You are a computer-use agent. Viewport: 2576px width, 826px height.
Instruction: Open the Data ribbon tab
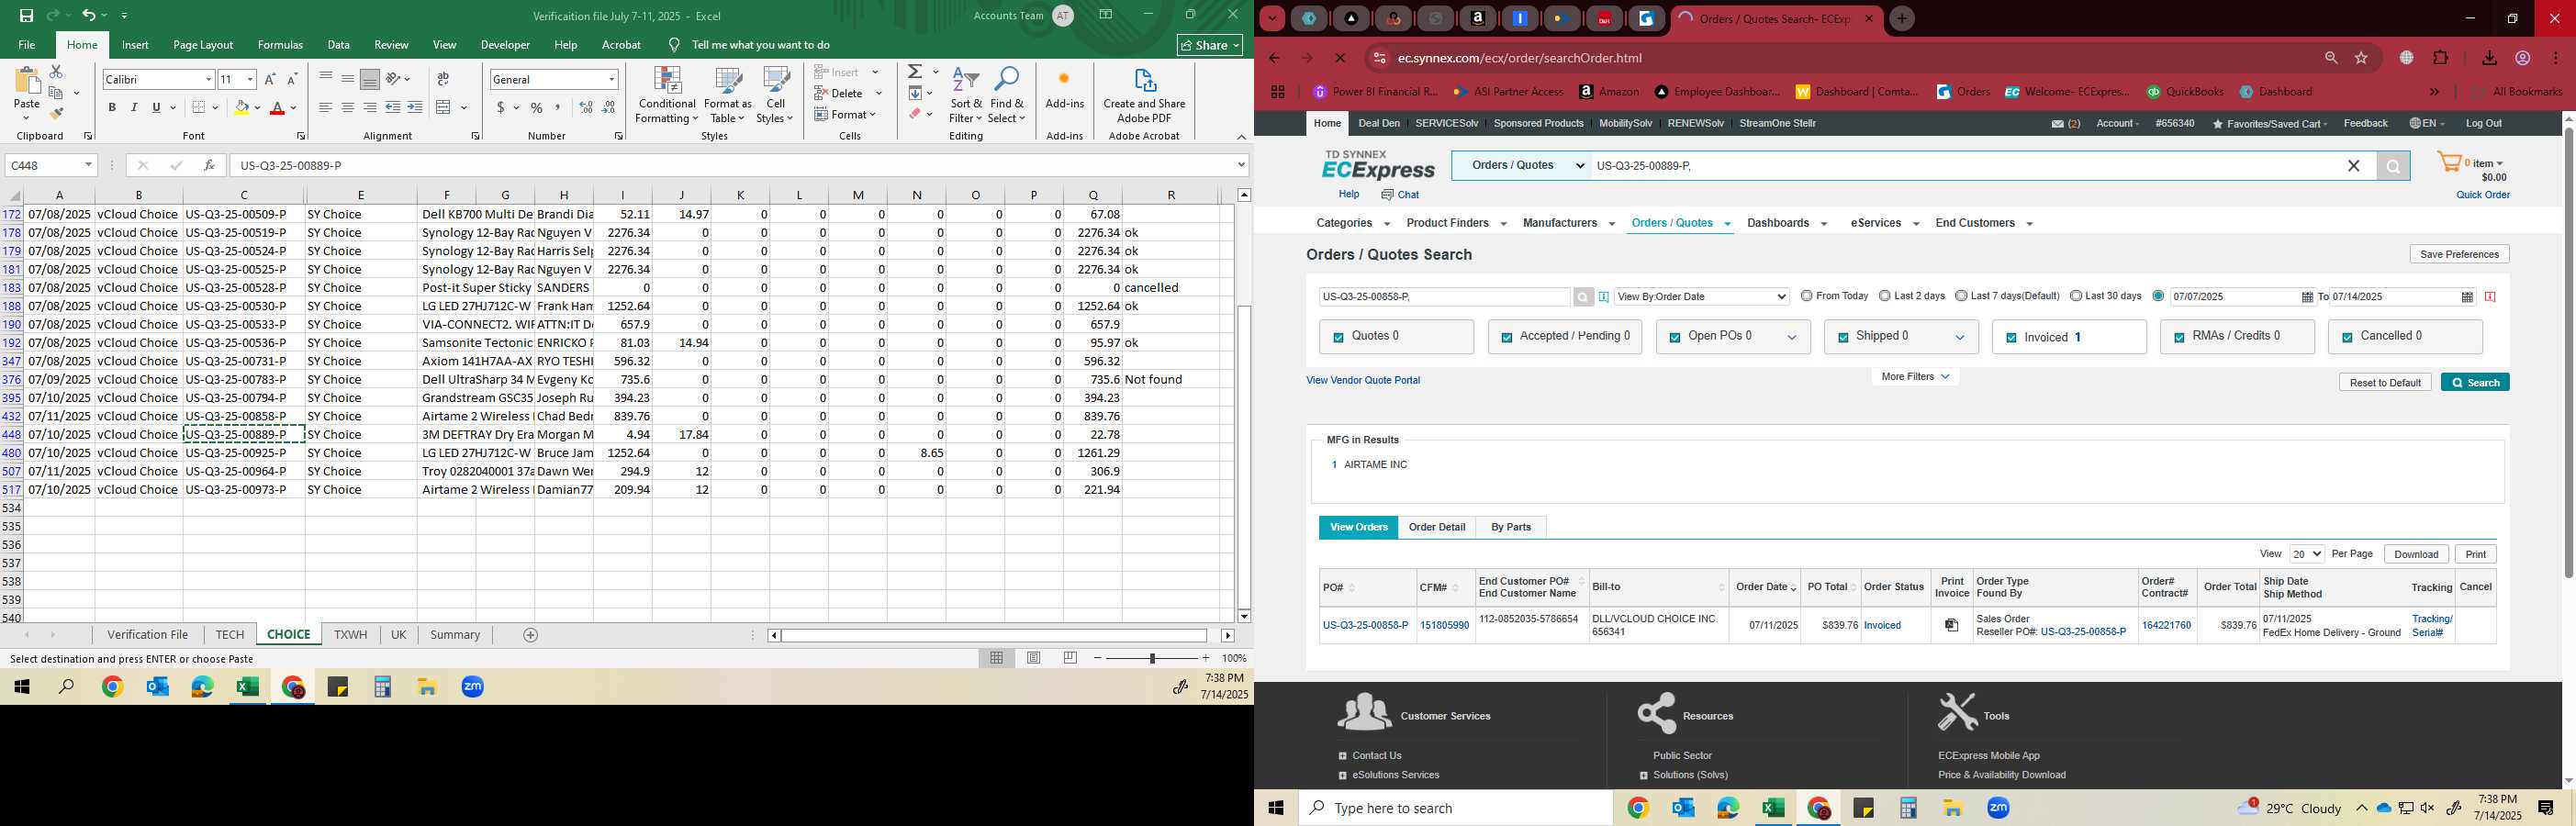pyautogui.click(x=339, y=45)
